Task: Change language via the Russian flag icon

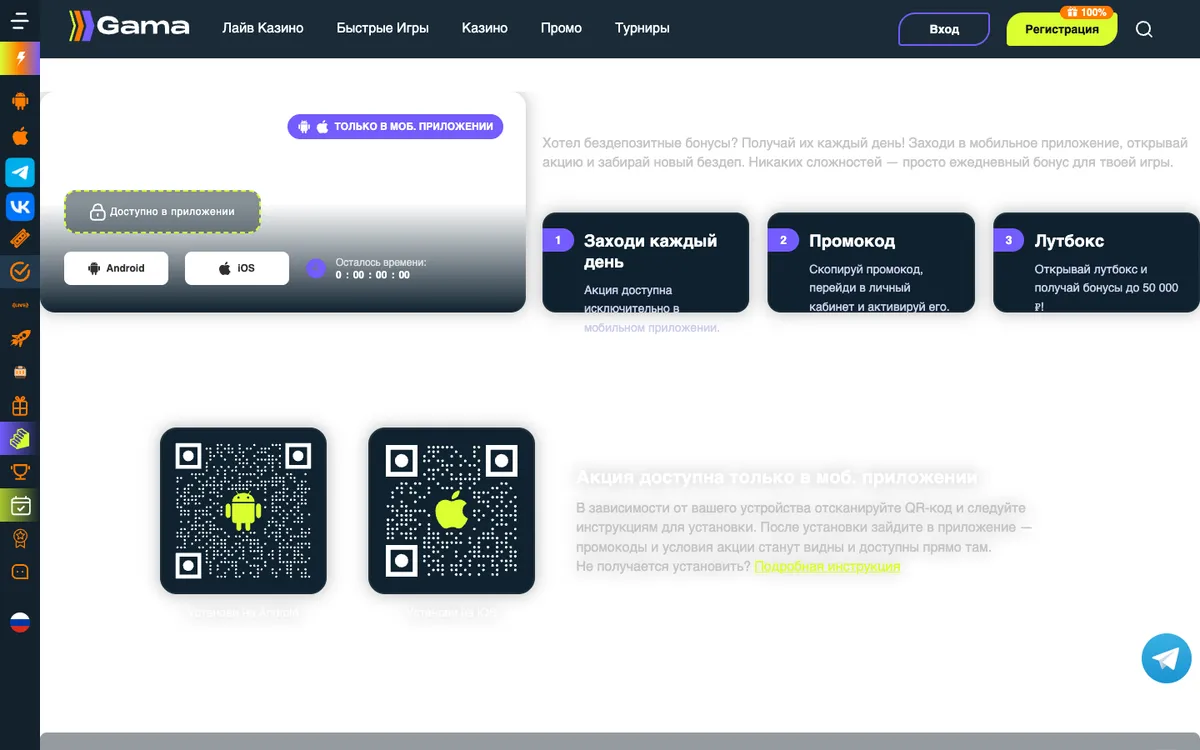Action: click(x=20, y=622)
